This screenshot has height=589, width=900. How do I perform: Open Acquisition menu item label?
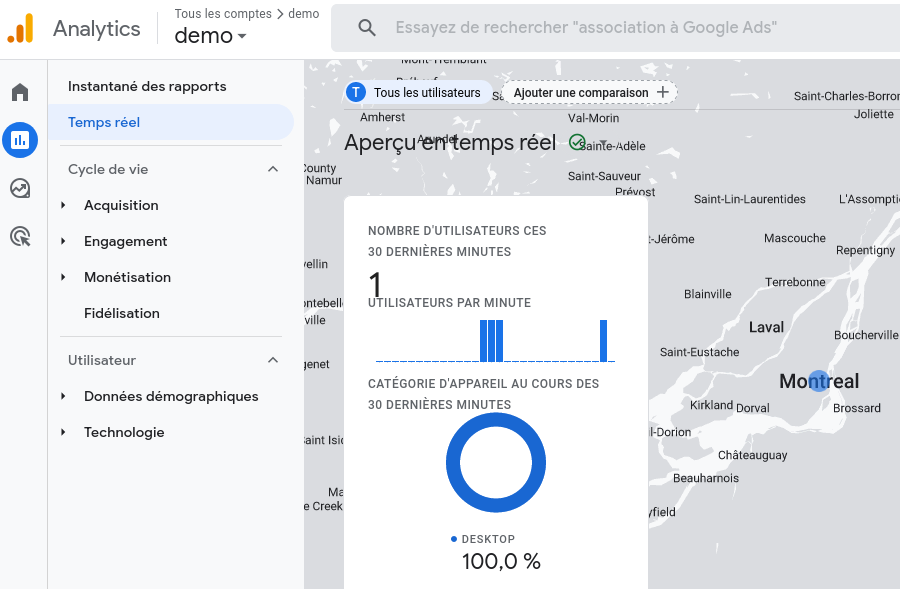click(121, 205)
